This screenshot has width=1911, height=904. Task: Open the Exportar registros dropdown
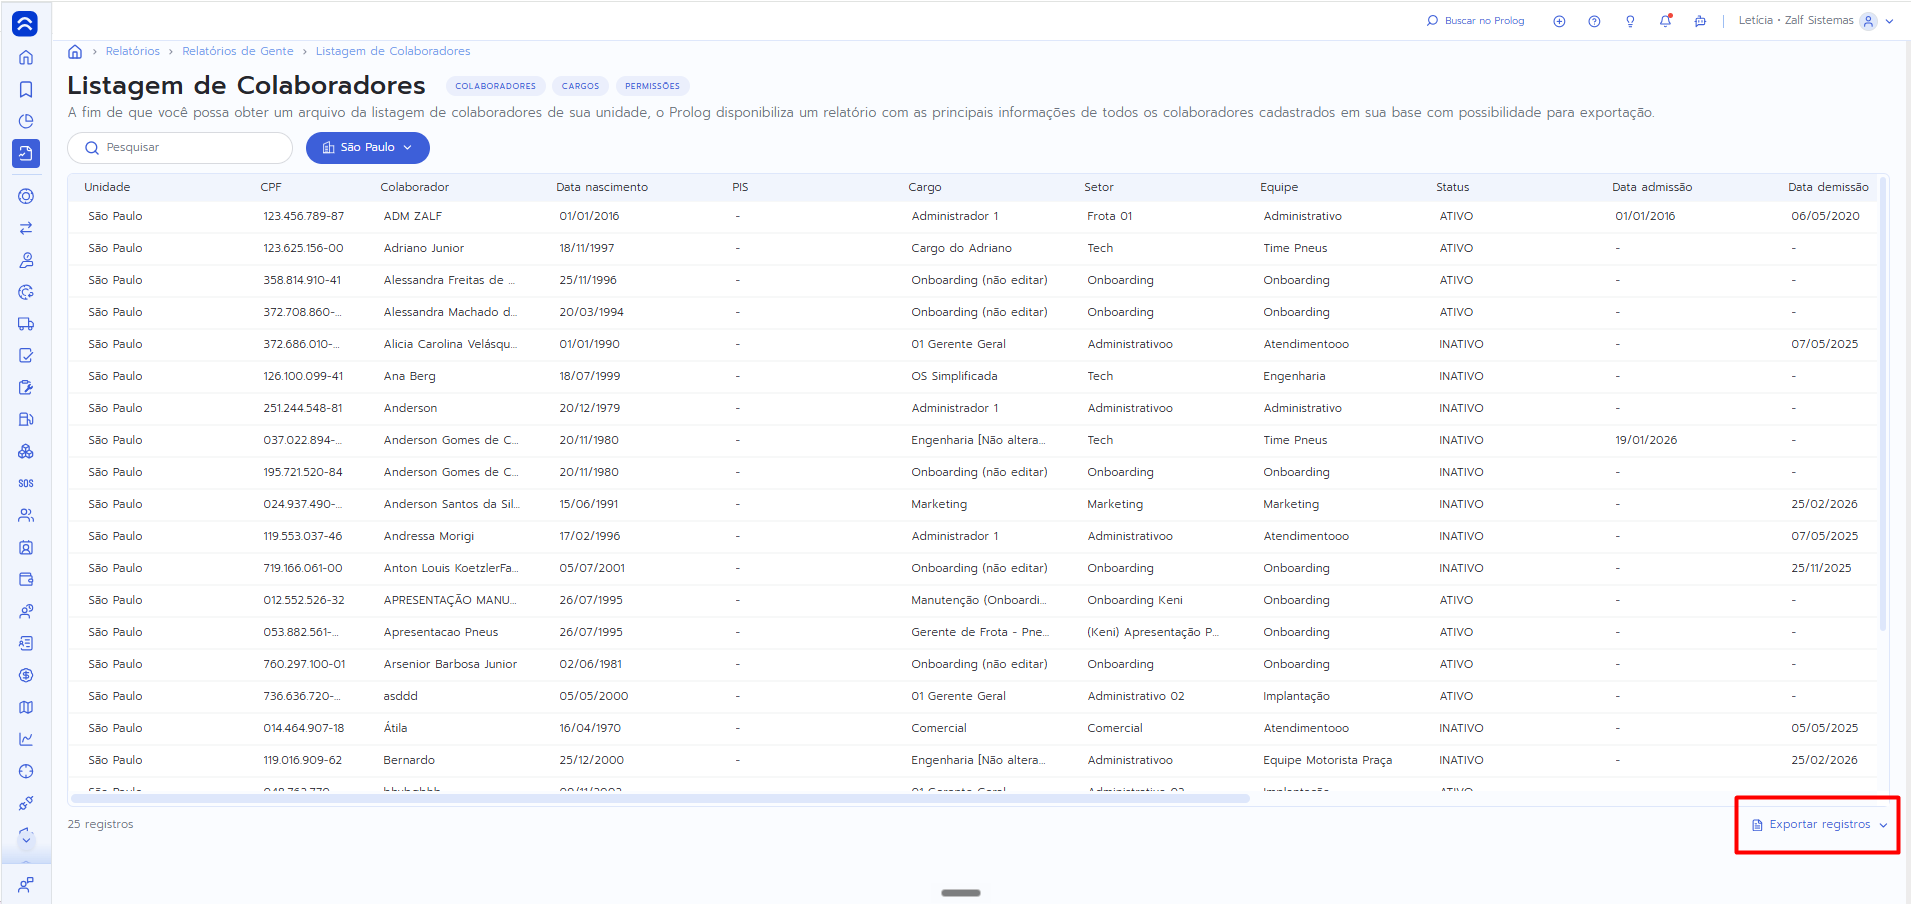point(1819,825)
